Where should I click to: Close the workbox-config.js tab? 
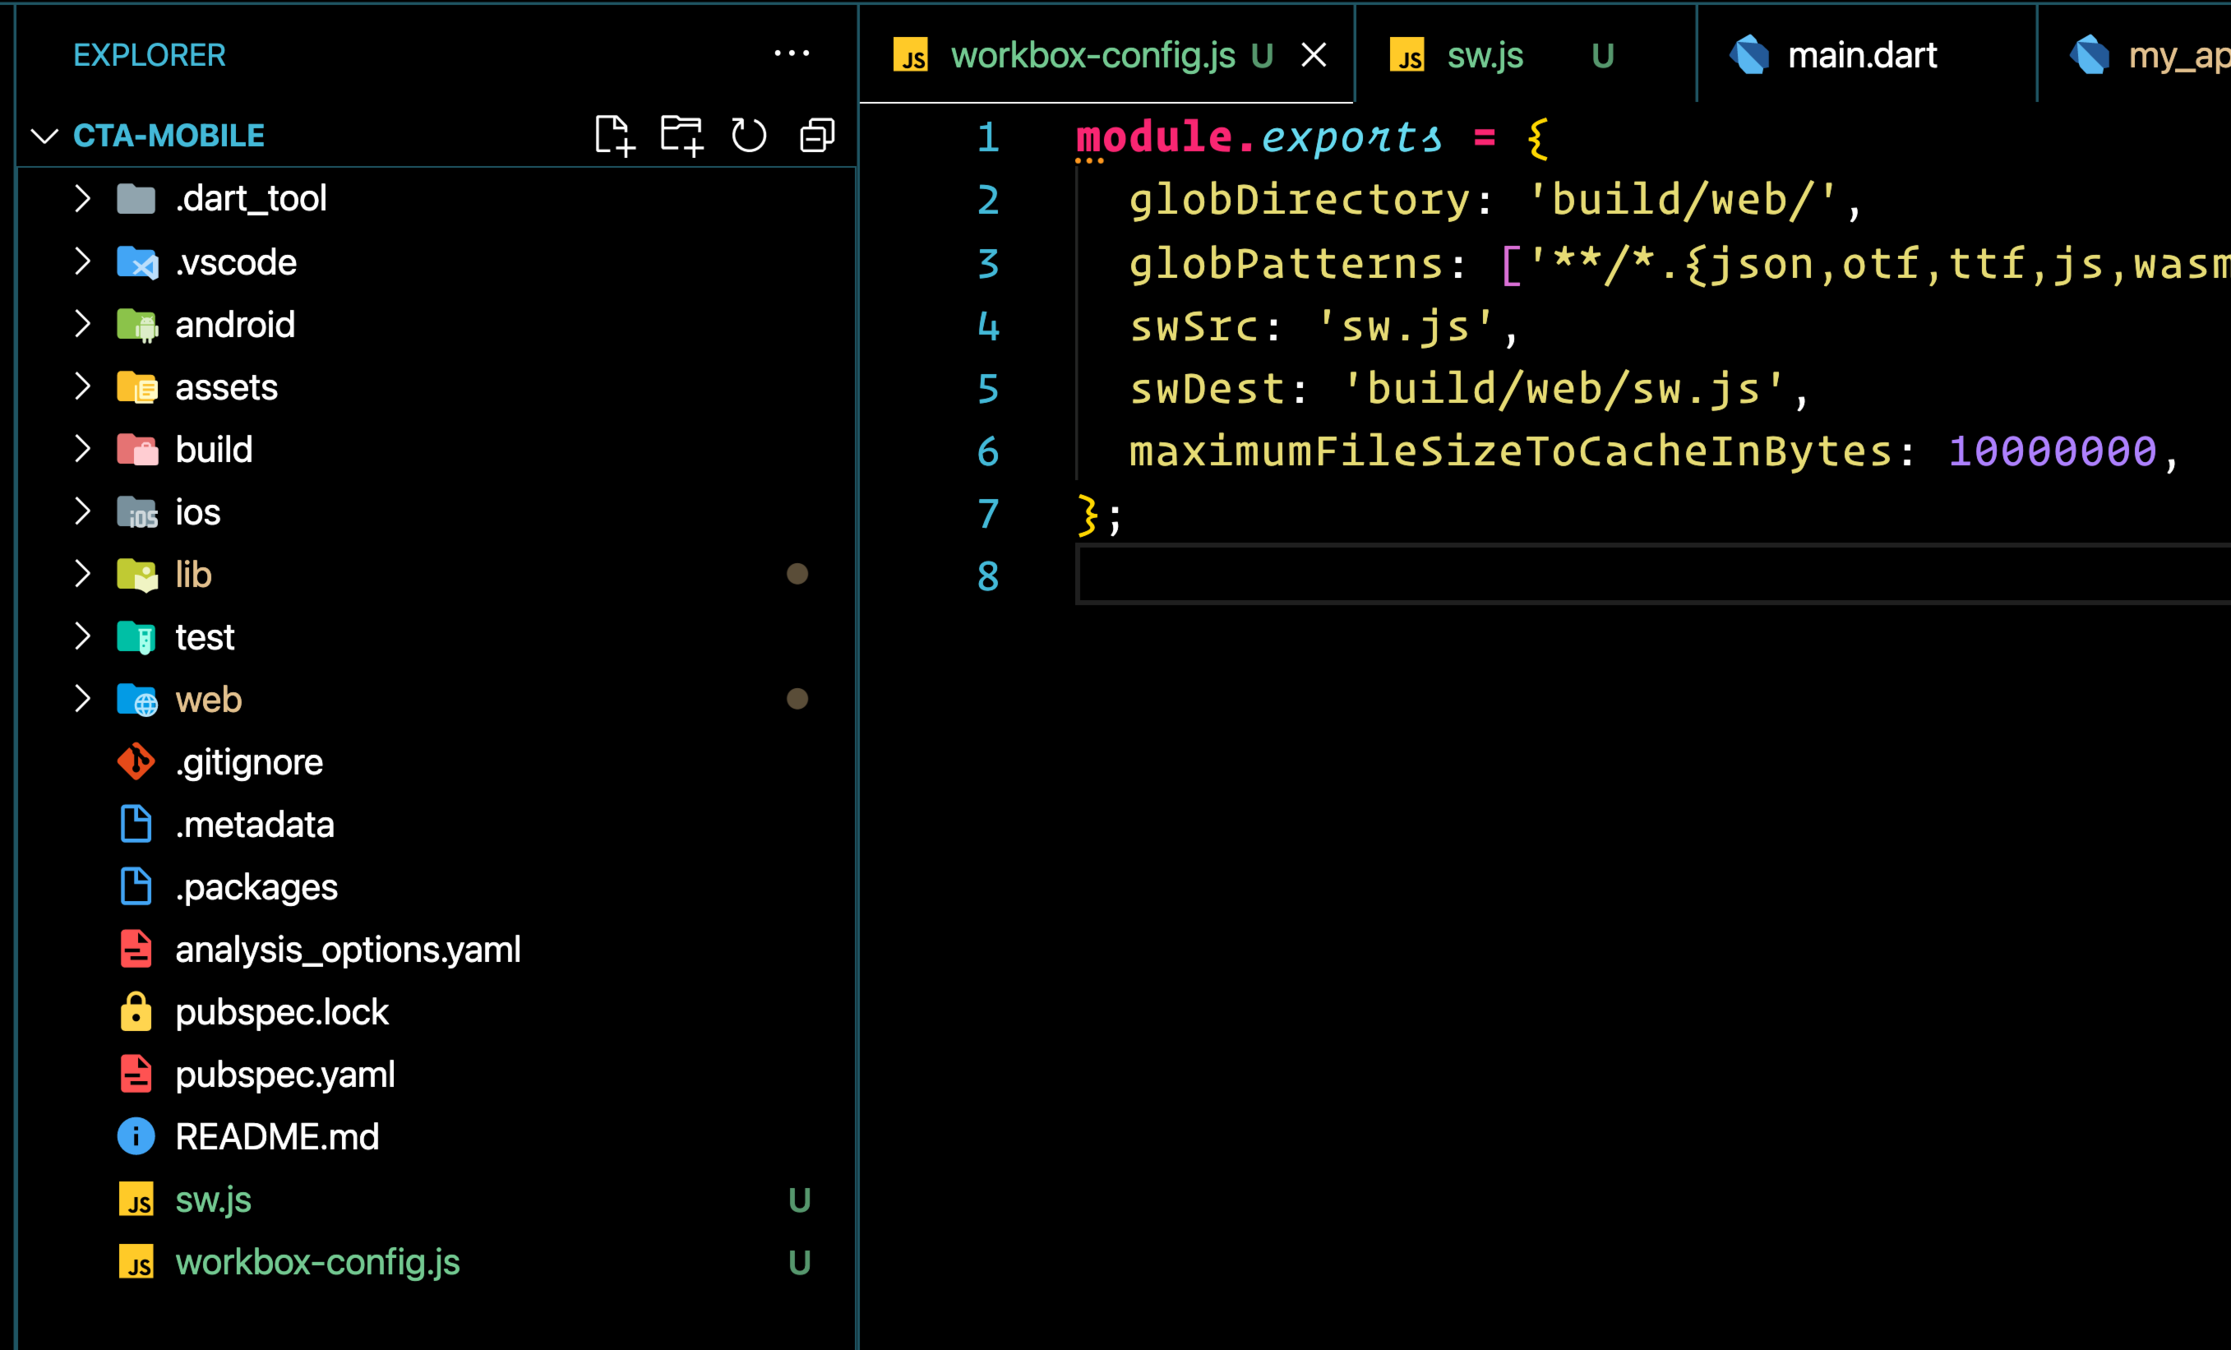point(1314,55)
